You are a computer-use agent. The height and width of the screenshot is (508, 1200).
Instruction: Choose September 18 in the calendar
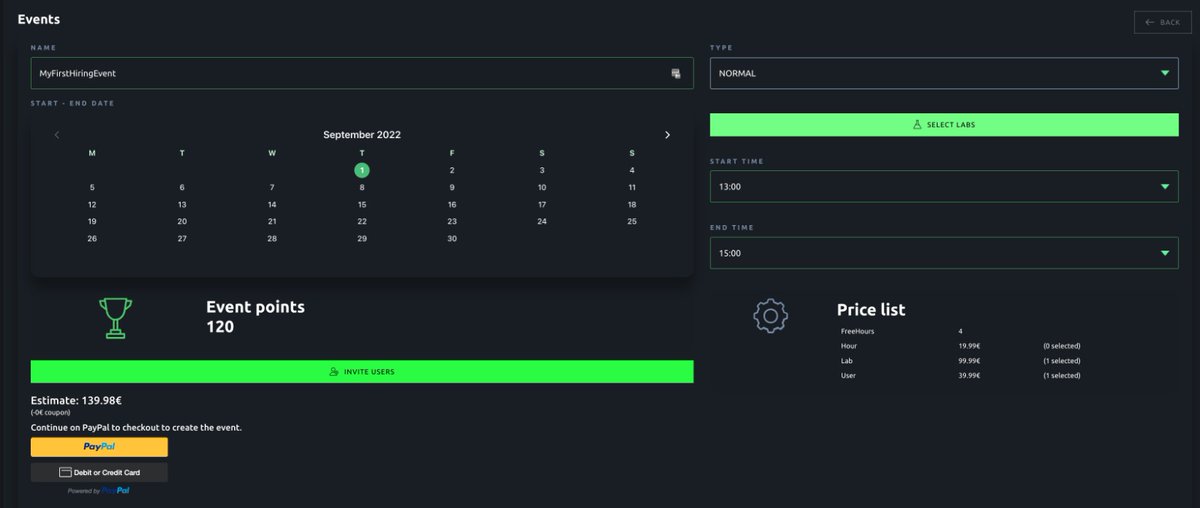(632, 204)
